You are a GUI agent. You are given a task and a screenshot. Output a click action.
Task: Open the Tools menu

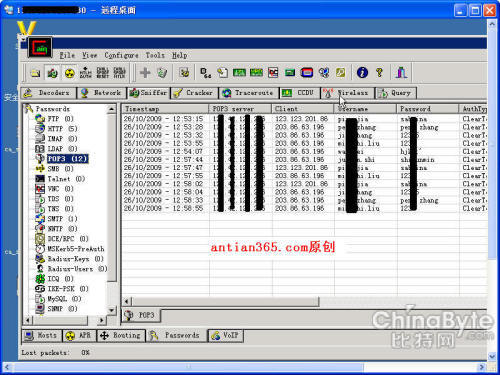(155, 55)
